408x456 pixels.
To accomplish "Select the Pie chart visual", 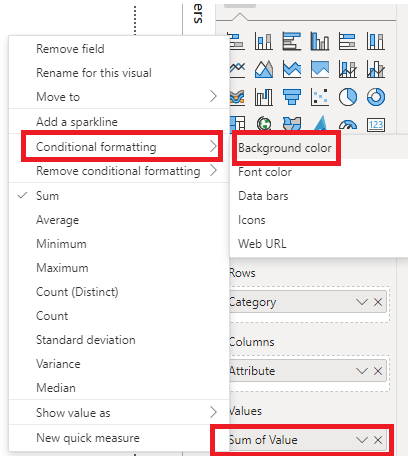I will [x=348, y=97].
